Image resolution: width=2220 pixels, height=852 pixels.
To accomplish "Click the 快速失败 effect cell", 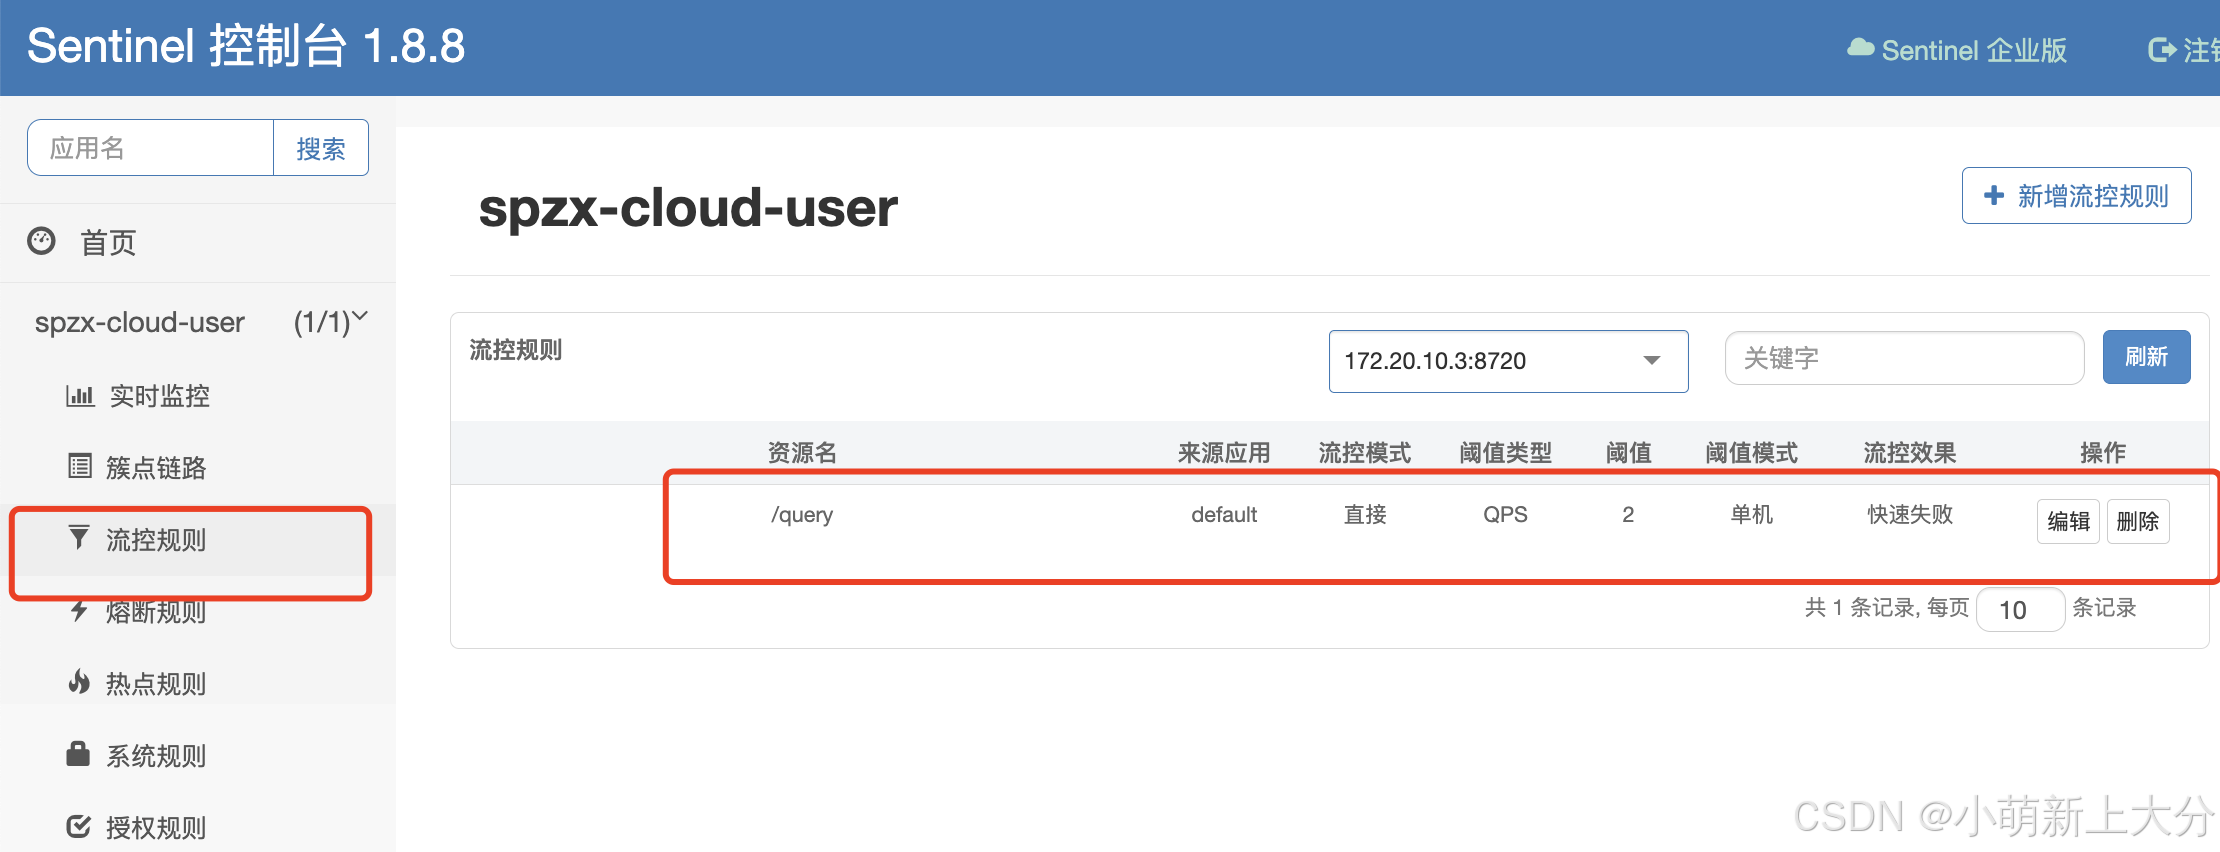I will (1910, 514).
